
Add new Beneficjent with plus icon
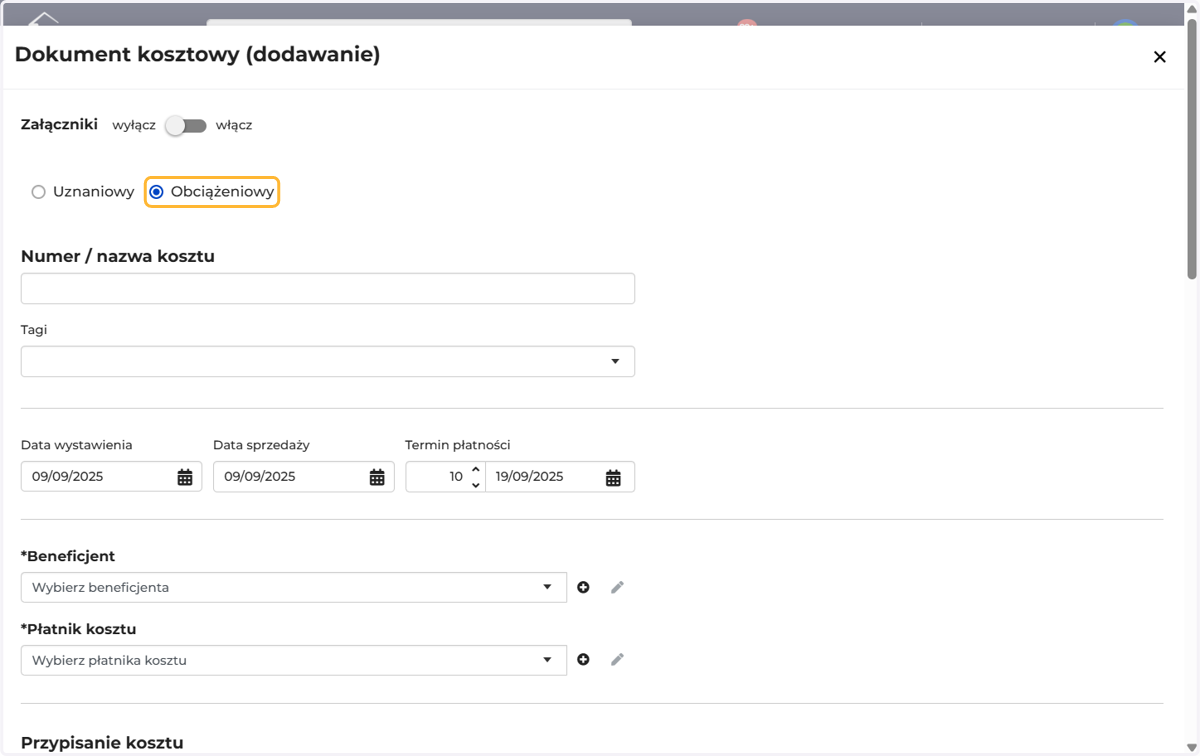(583, 587)
